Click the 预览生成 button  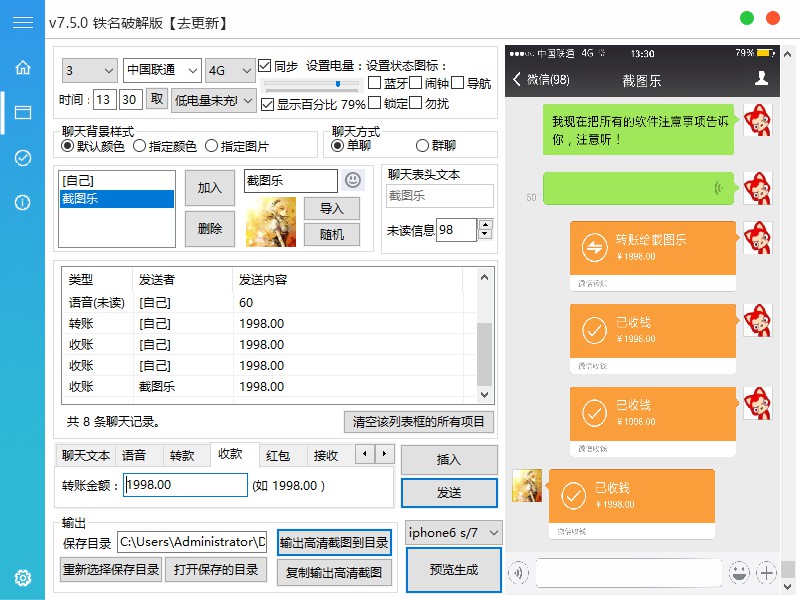(454, 569)
